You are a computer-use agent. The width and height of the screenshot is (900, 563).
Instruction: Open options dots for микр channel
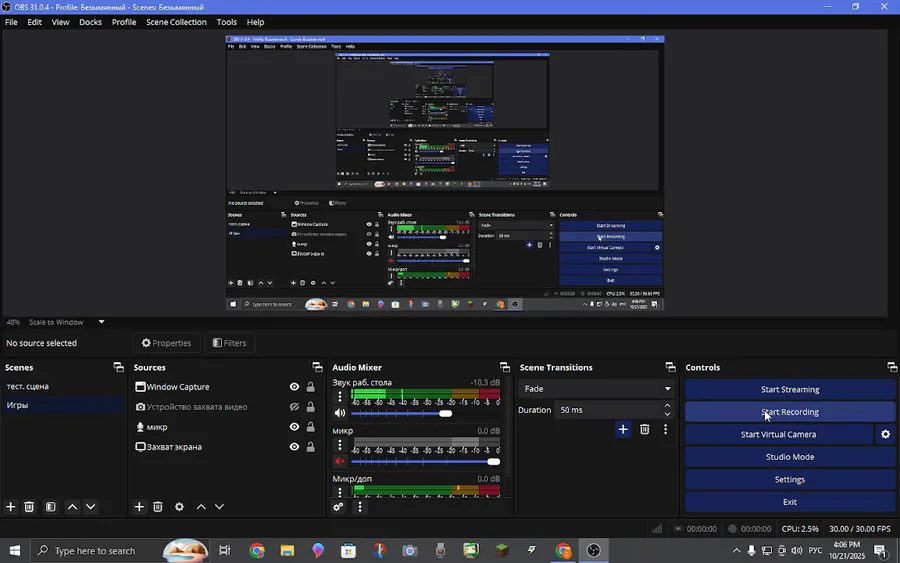pos(340,445)
